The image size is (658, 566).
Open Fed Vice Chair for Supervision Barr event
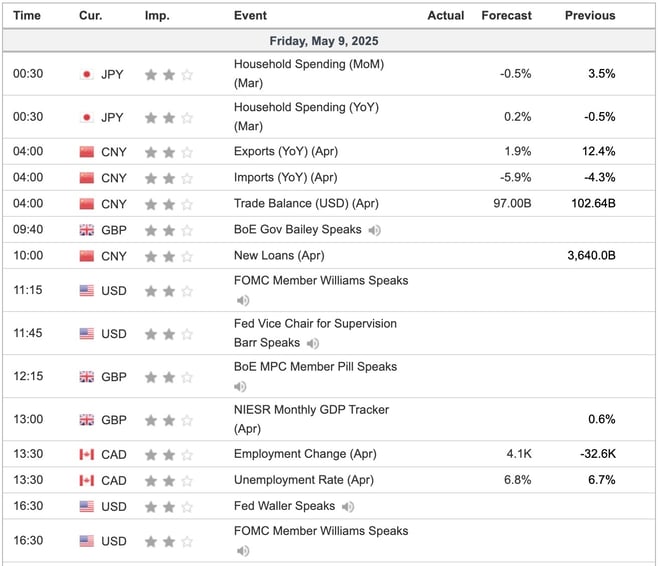[315, 333]
